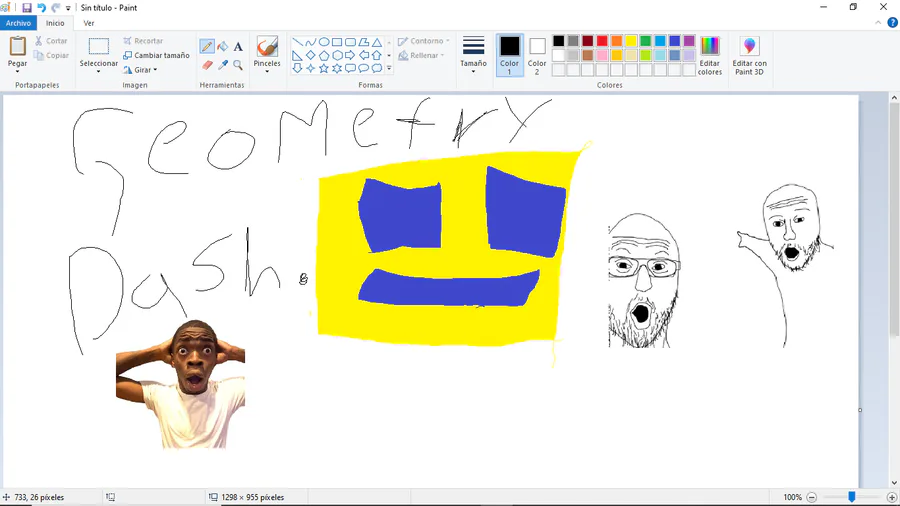The height and width of the screenshot is (506, 900).
Task: Click Copiar button
Action: pyautogui.click(x=51, y=56)
